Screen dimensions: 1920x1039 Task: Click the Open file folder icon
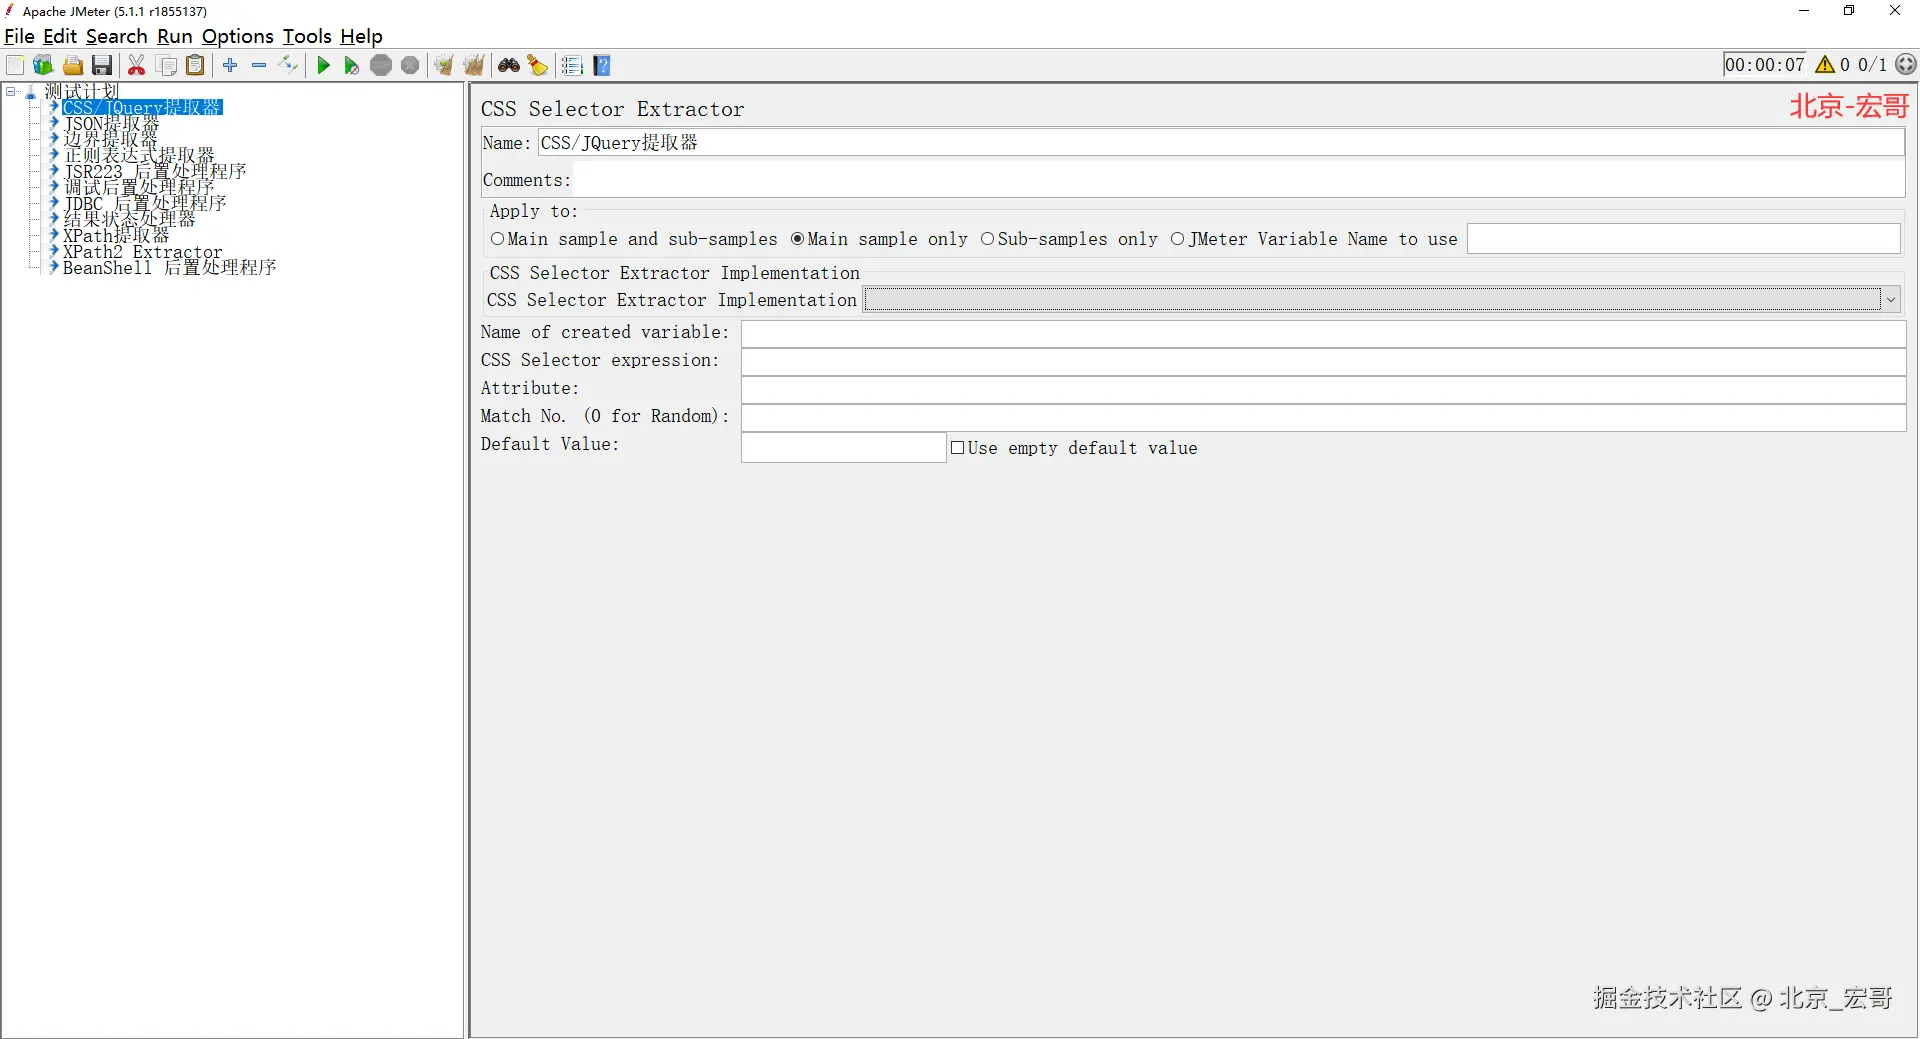click(73, 65)
